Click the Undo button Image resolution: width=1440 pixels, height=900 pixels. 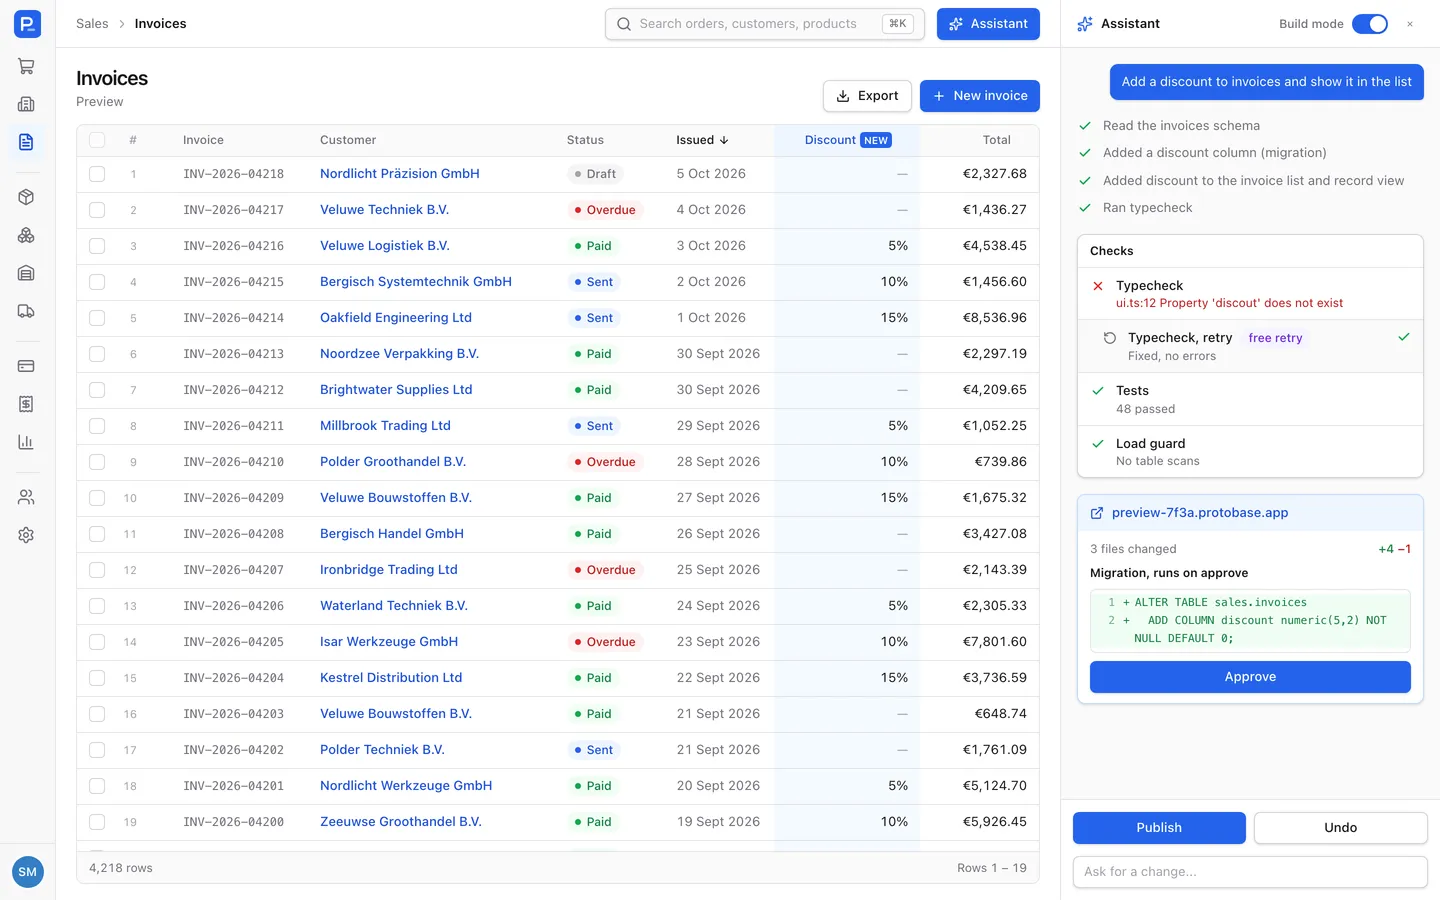point(1341,828)
